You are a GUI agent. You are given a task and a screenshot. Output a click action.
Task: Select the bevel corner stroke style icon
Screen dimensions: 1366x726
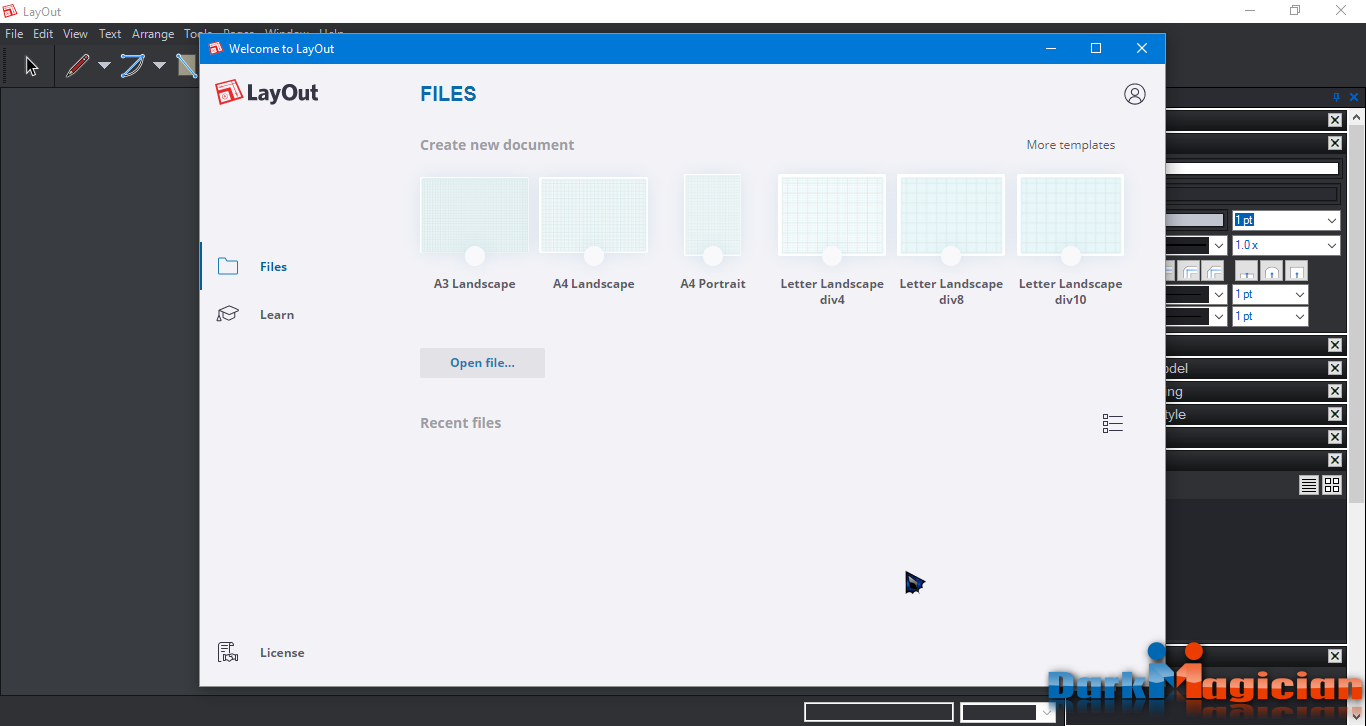point(1213,271)
